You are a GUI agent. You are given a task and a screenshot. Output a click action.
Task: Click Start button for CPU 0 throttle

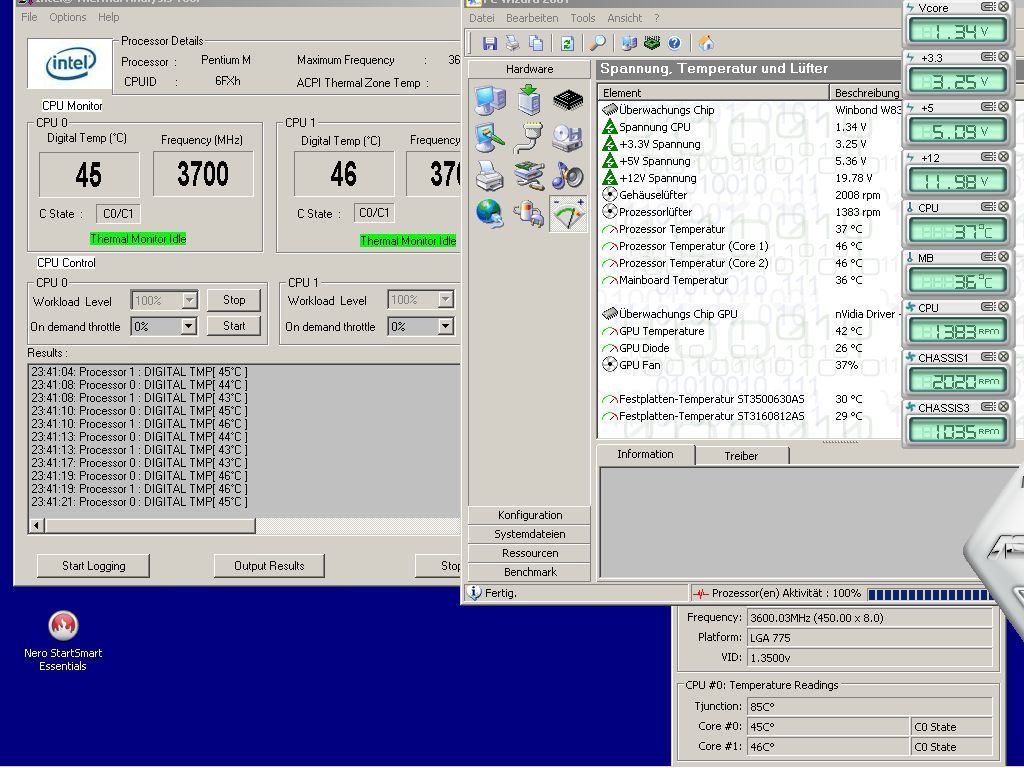(x=234, y=325)
